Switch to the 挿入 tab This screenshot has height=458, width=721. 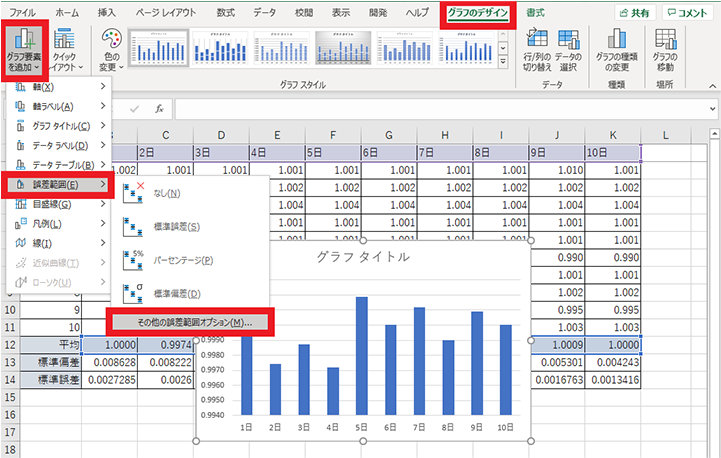coord(106,13)
